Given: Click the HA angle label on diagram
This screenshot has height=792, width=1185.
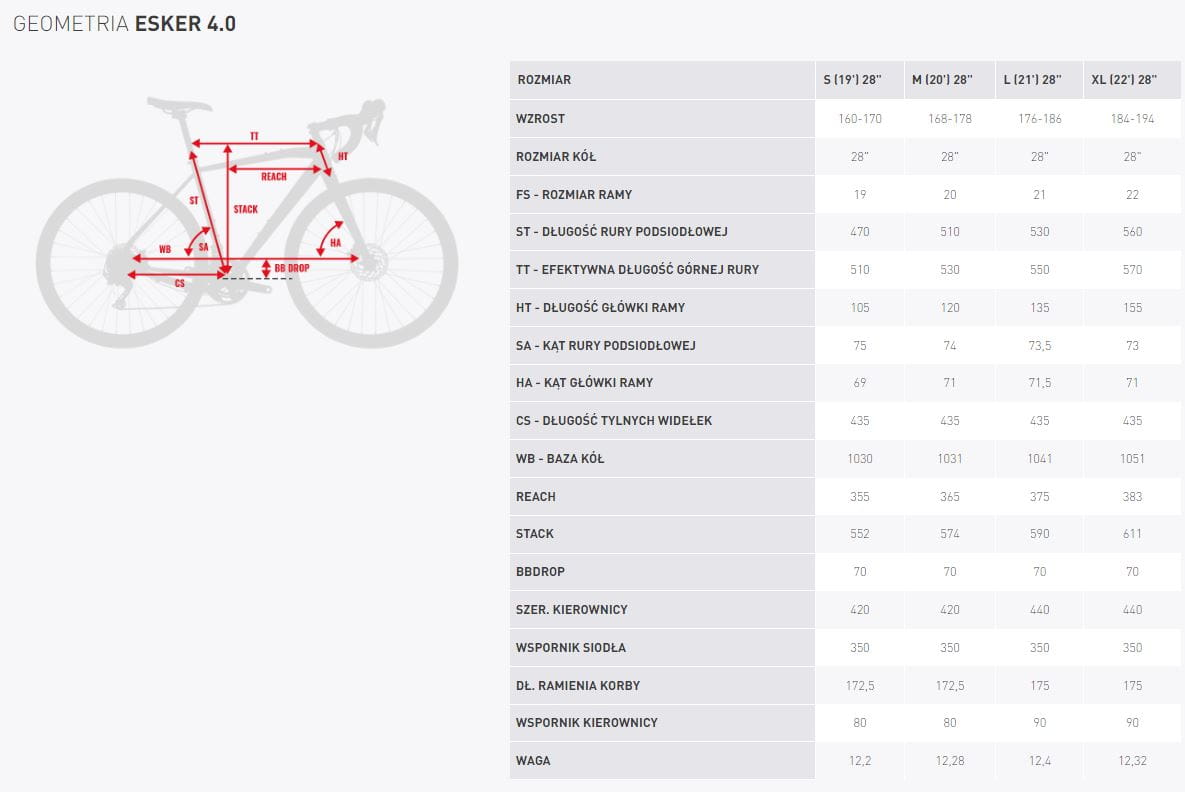Looking at the screenshot, I should tap(336, 242).
